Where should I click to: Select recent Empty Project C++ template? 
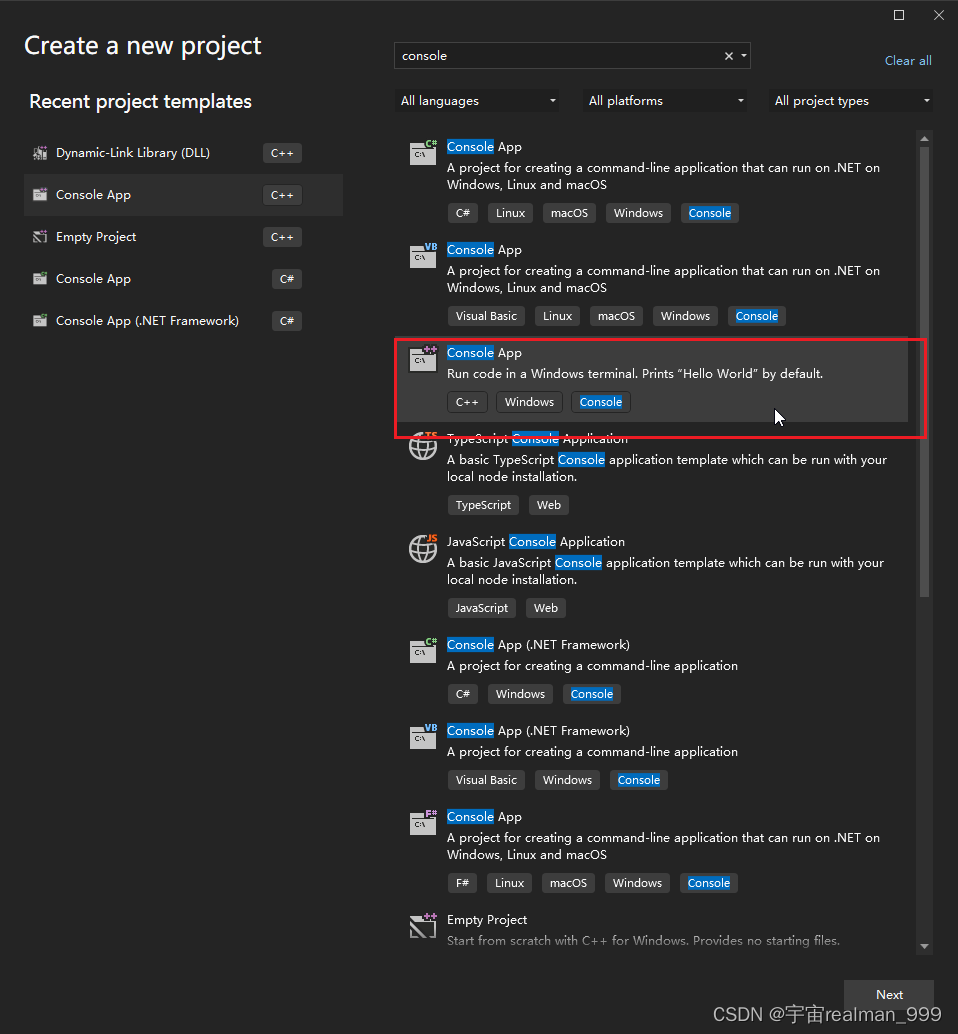pos(183,237)
